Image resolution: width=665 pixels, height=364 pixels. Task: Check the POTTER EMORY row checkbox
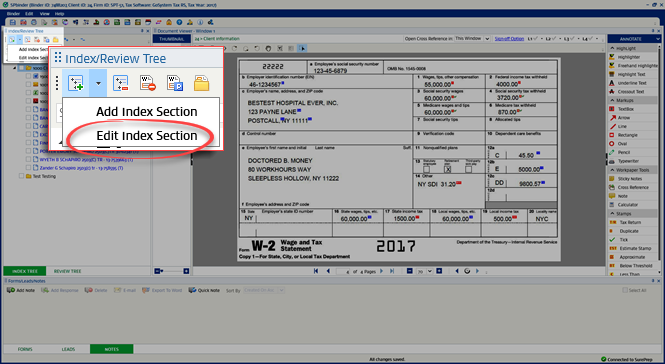29,151
